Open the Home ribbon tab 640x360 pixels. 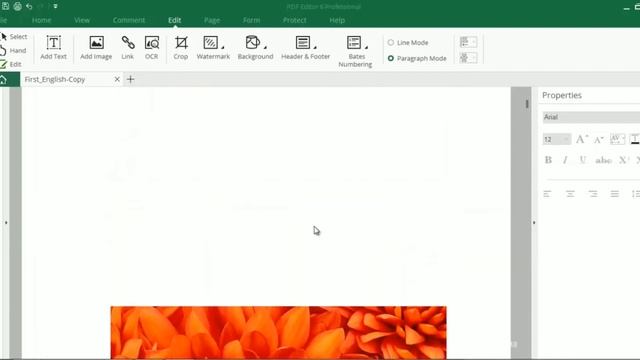tap(41, 20)
